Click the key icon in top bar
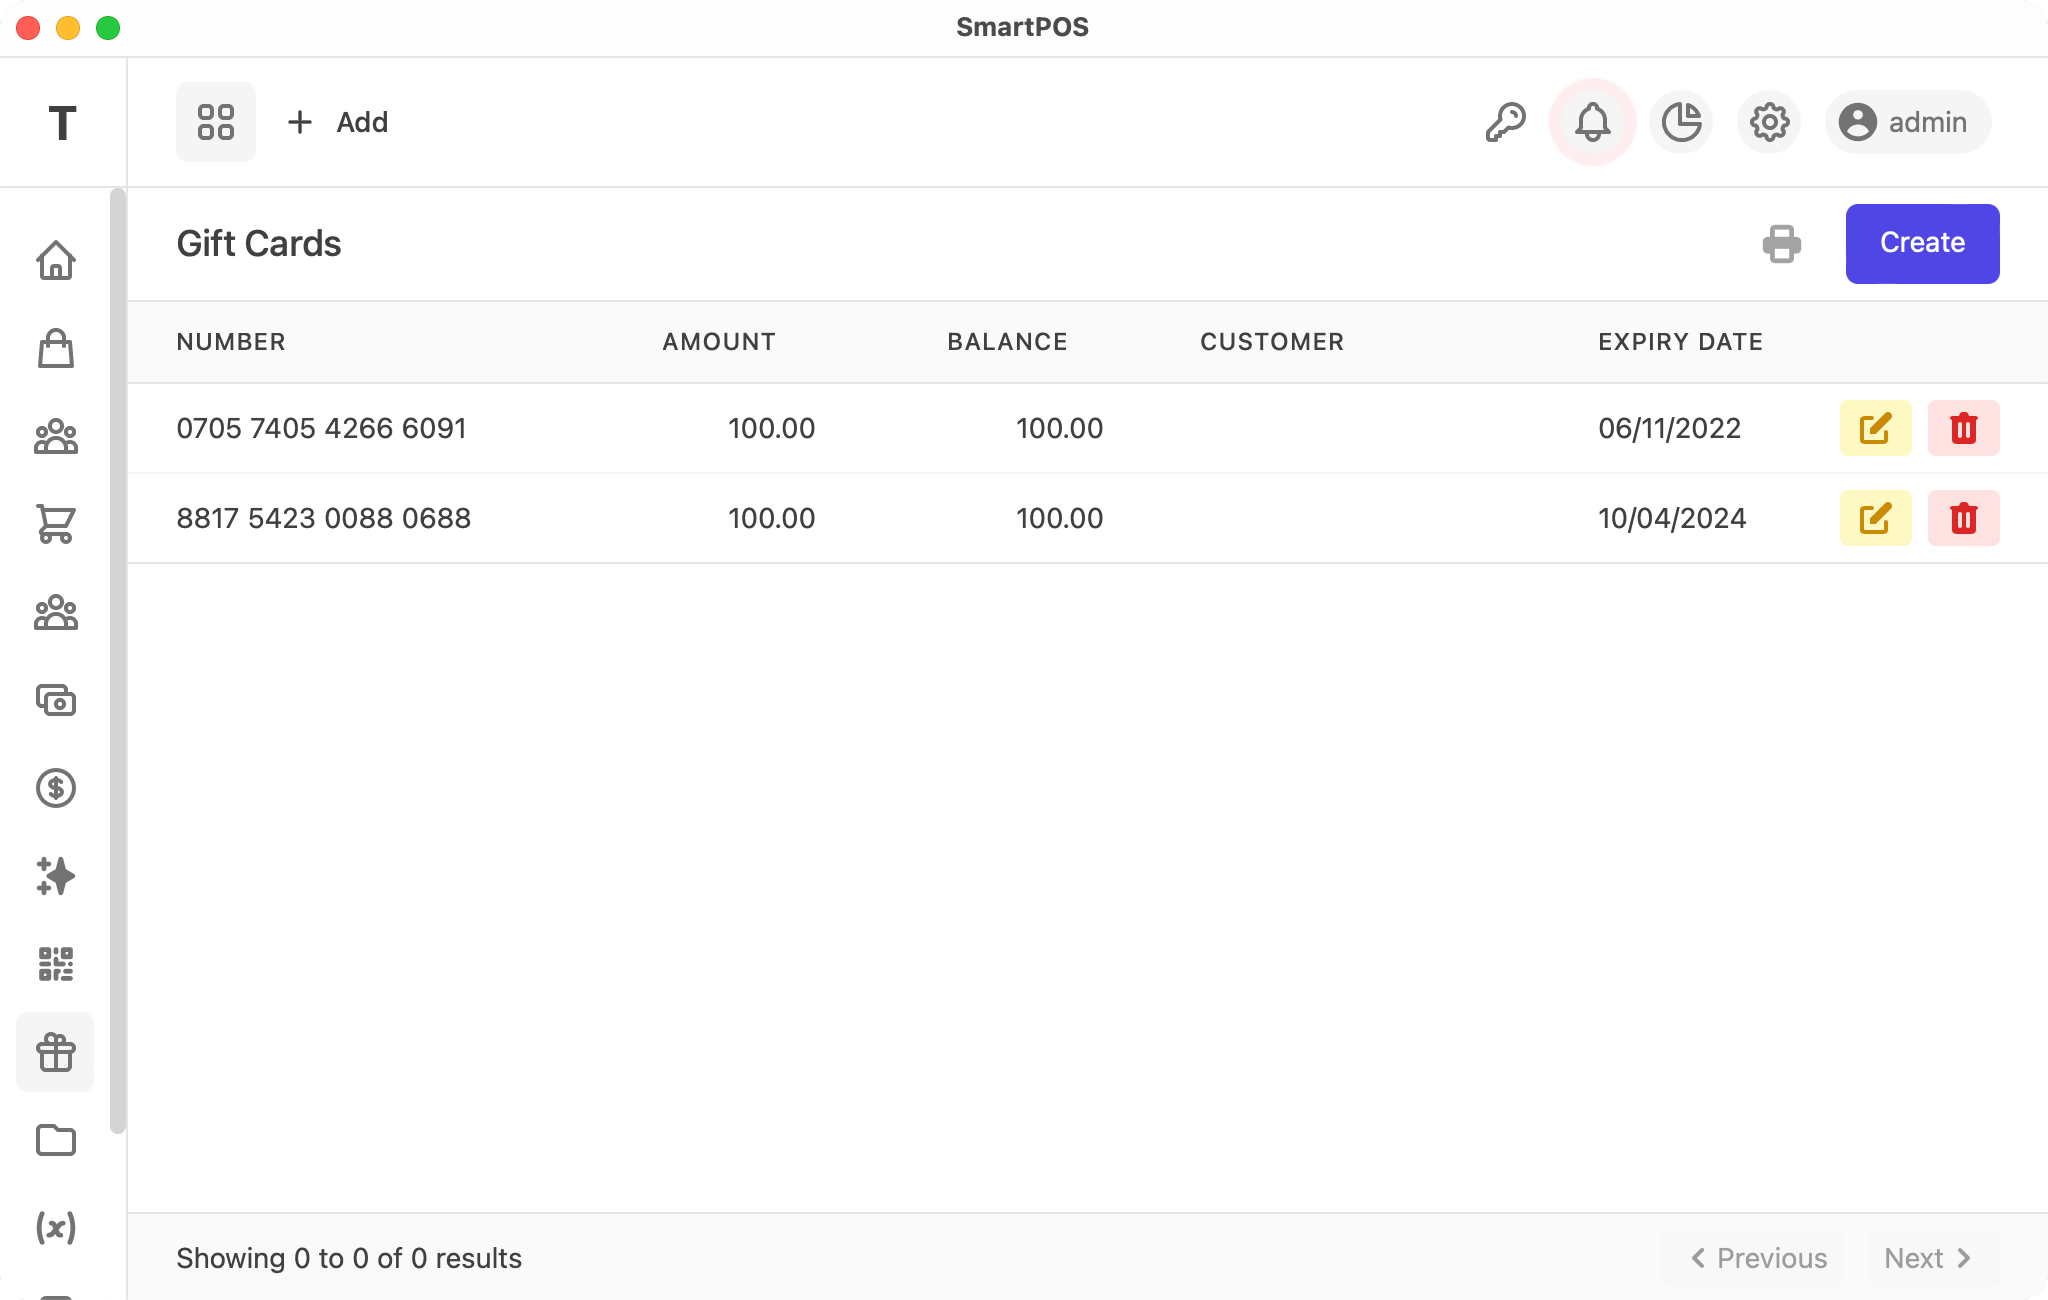This screenshot has width=2048, height=1300. (1505, 122)
